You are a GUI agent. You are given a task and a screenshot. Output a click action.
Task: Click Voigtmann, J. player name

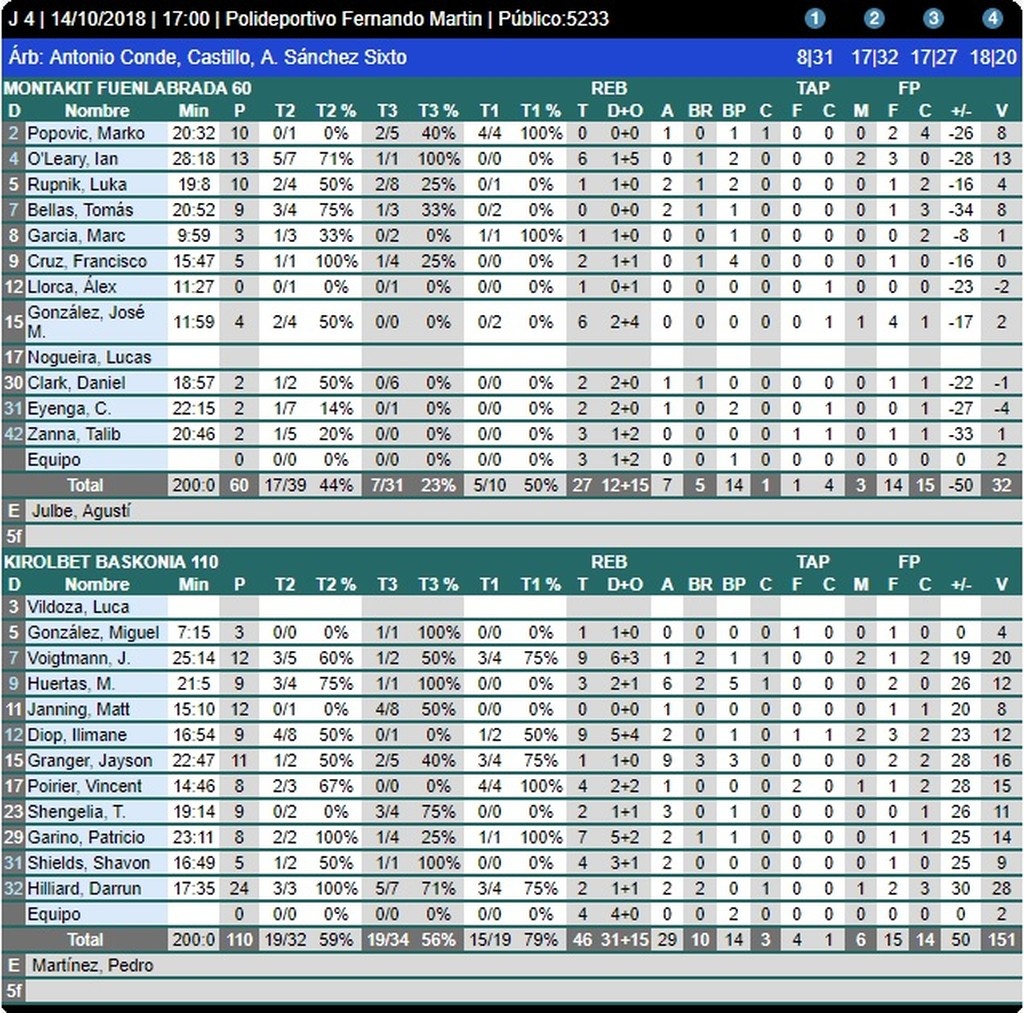[78, 658]
